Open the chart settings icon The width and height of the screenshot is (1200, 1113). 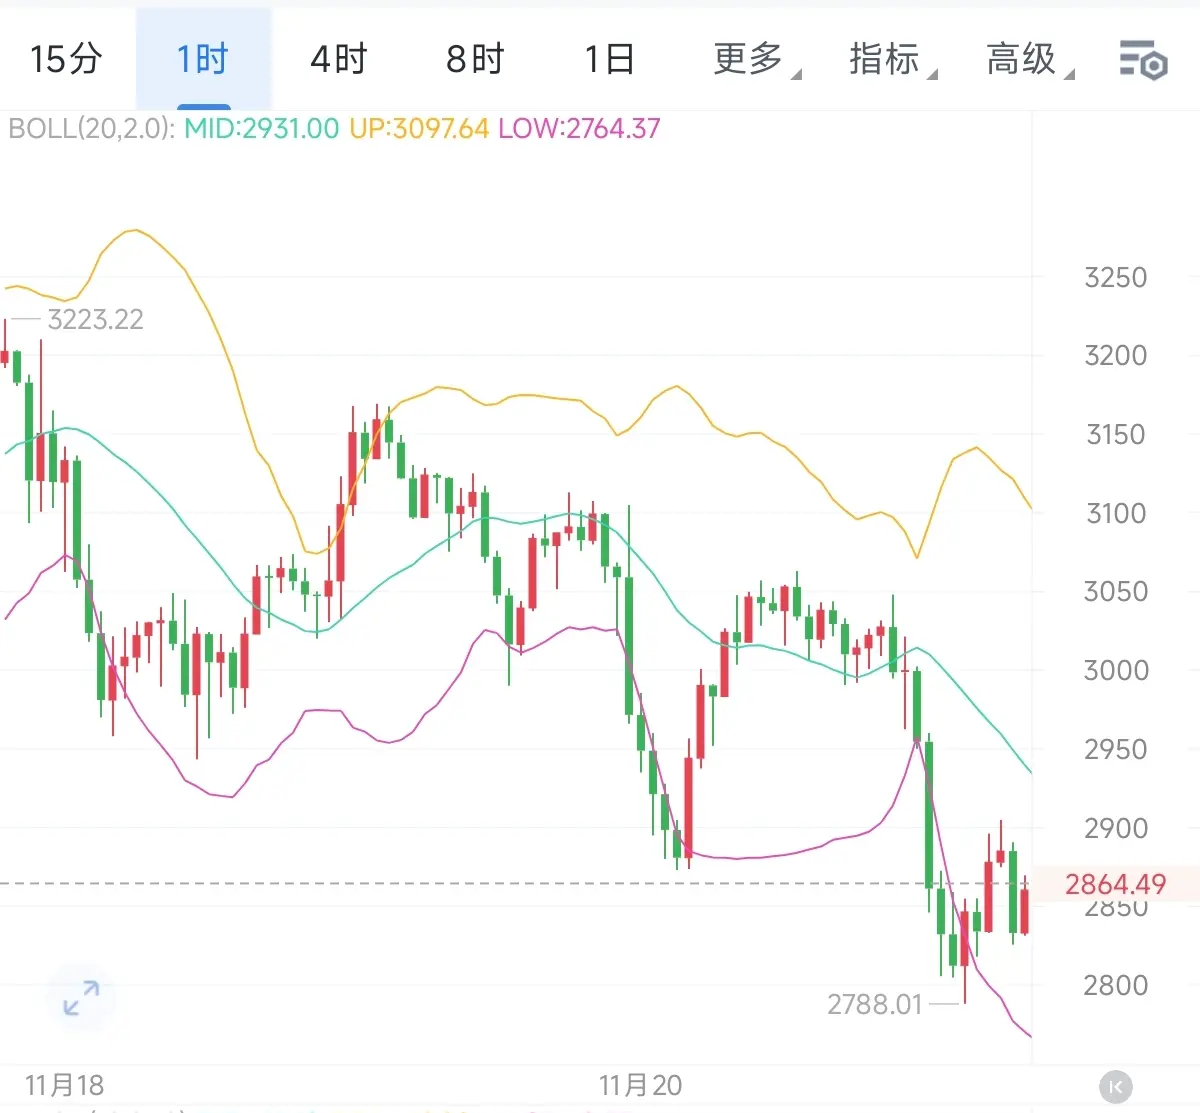point(1143,60)
